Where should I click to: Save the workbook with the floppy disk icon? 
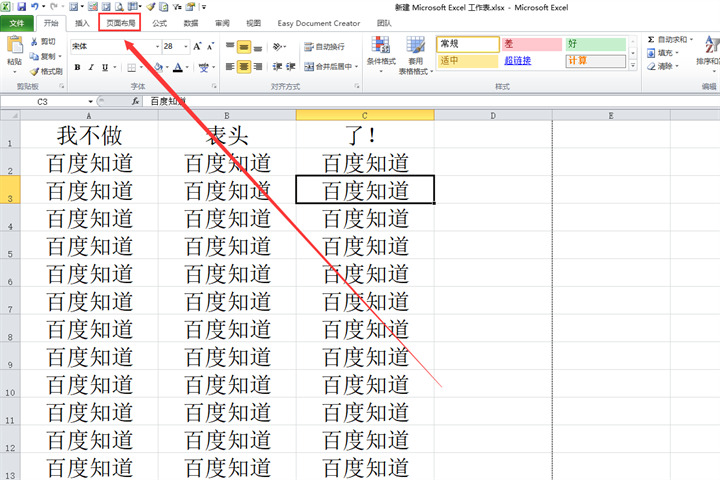tap(21, 7)
